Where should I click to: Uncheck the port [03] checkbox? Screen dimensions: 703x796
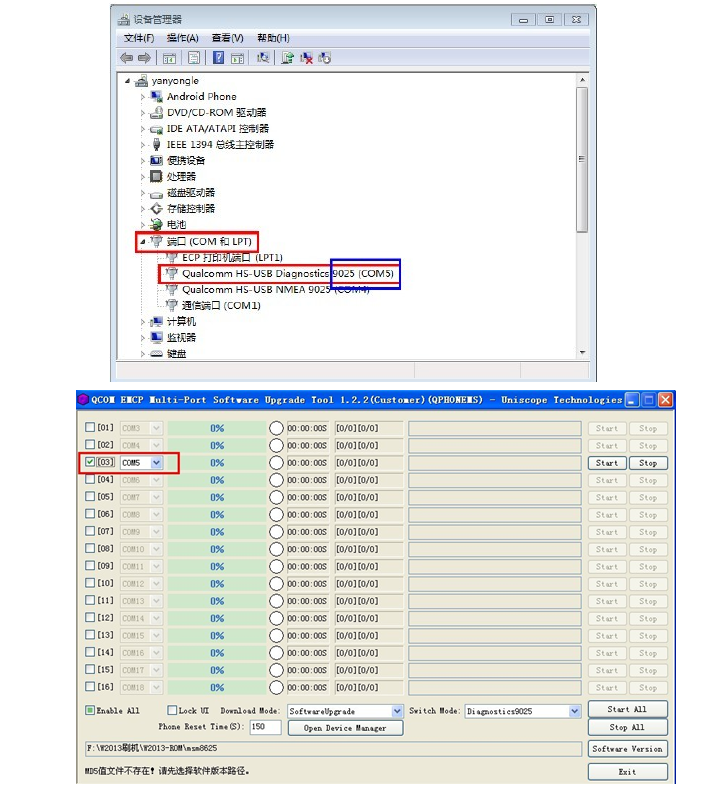[91, 463]
